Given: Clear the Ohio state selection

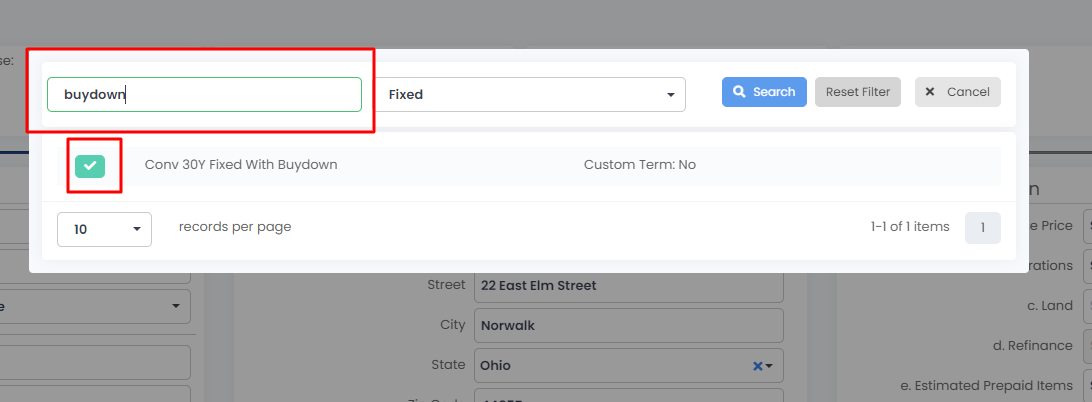Looking at the screenshot, I should (758, 366).
